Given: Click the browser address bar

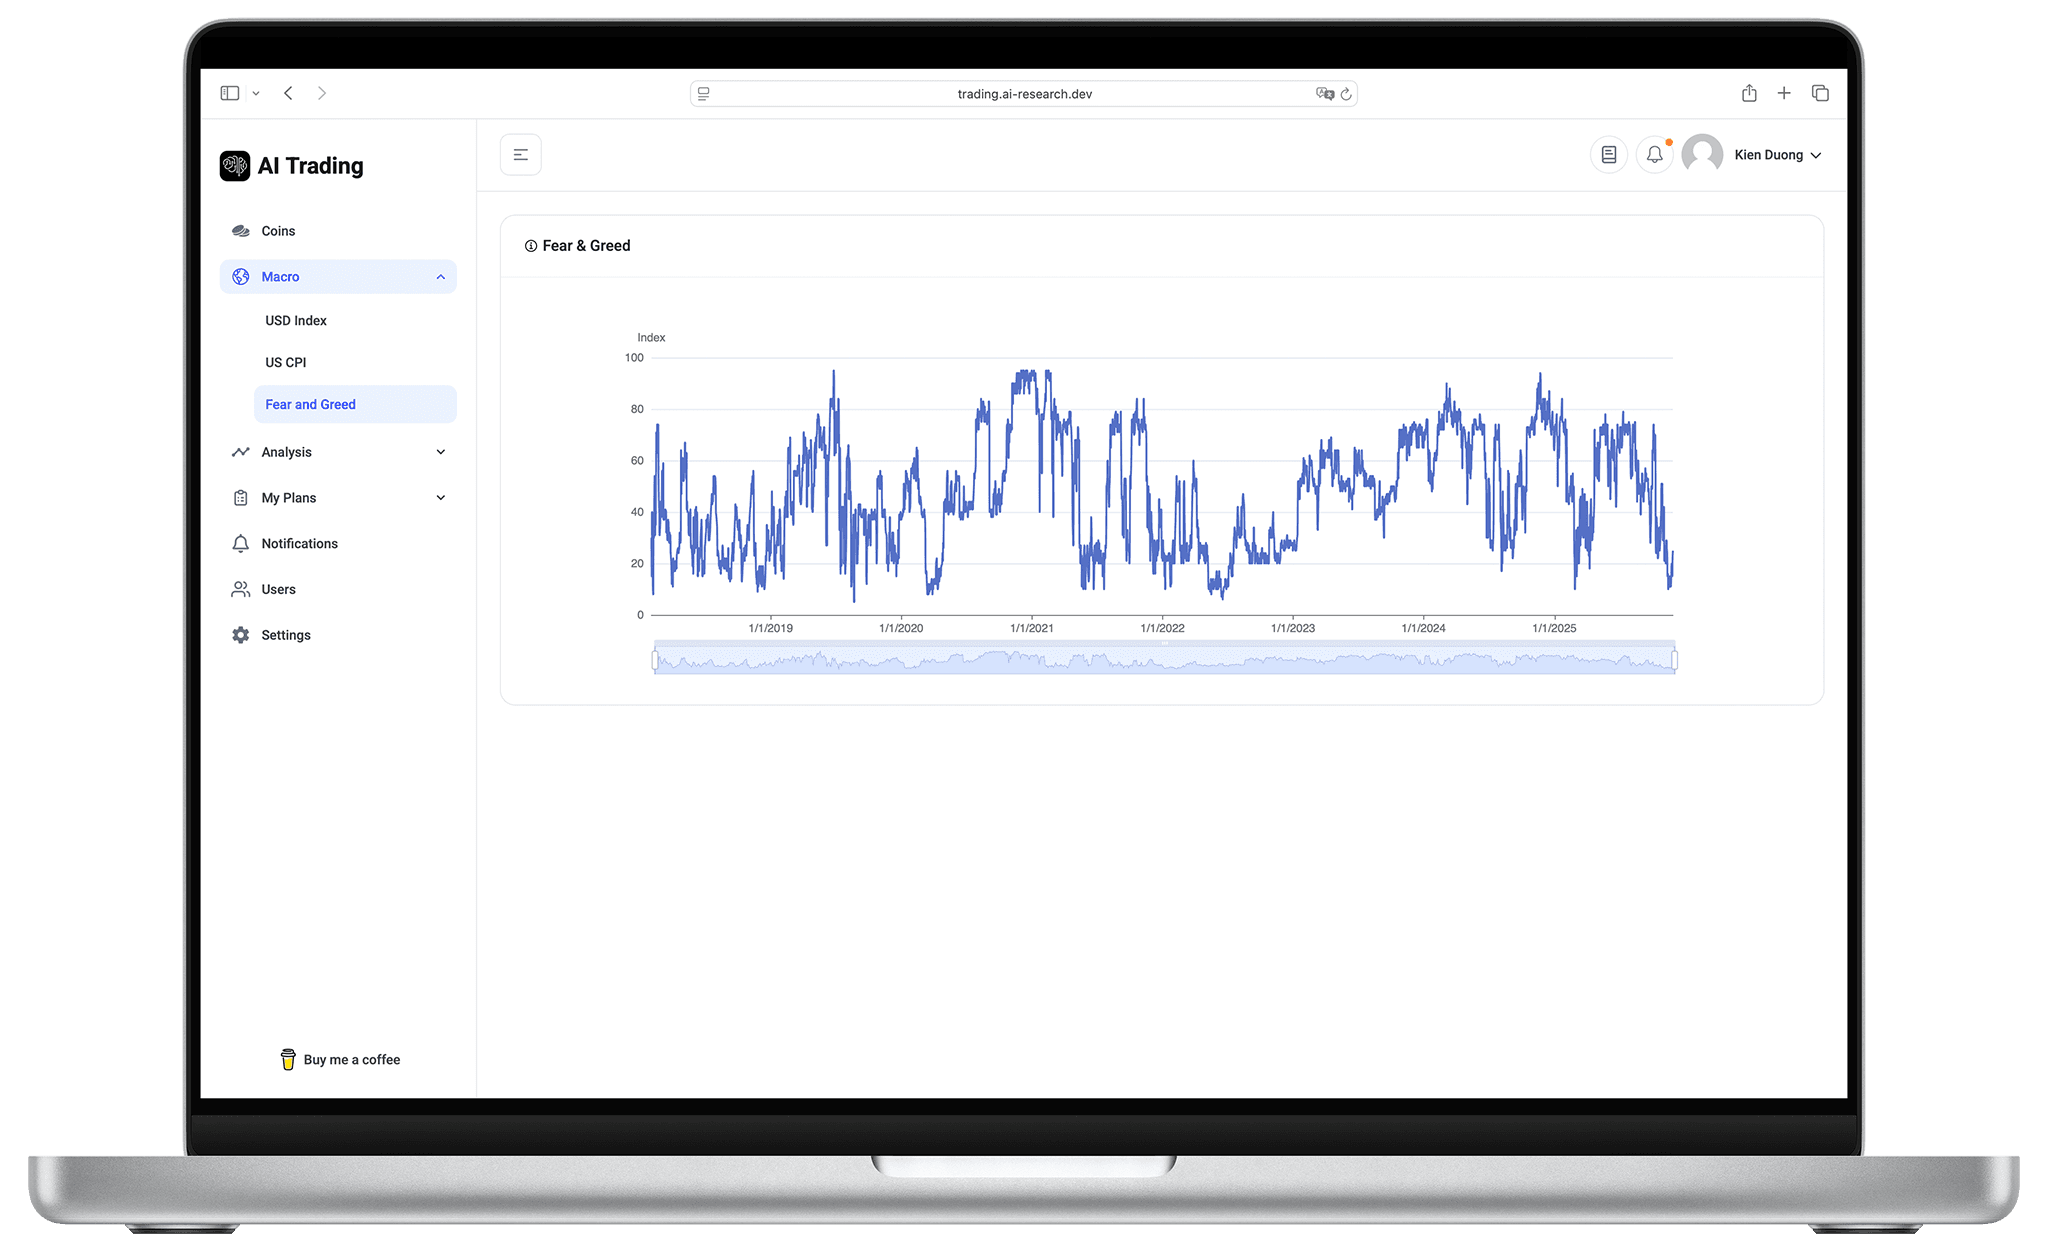Looking at the screenshot, I should click(1023, 94).
